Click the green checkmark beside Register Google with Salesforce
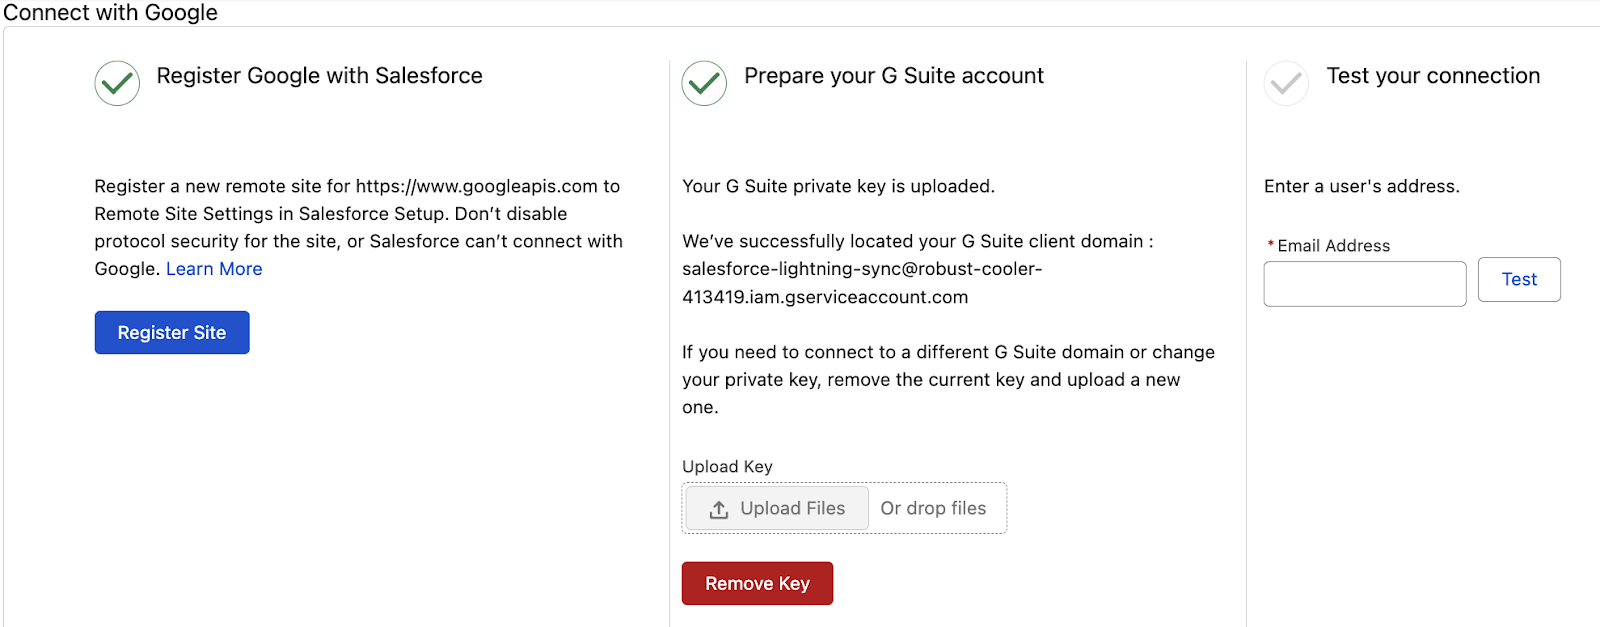 [117, 83]
